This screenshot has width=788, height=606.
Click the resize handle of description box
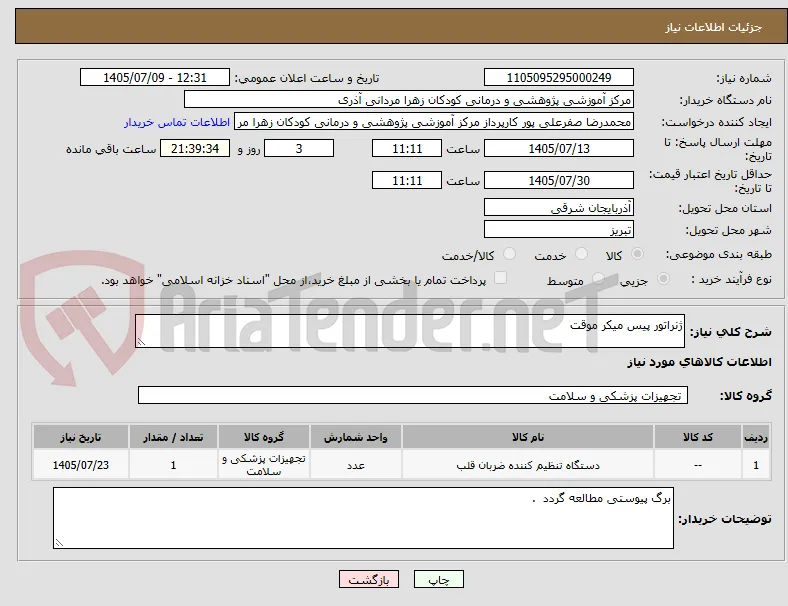[x=142, y=342]
